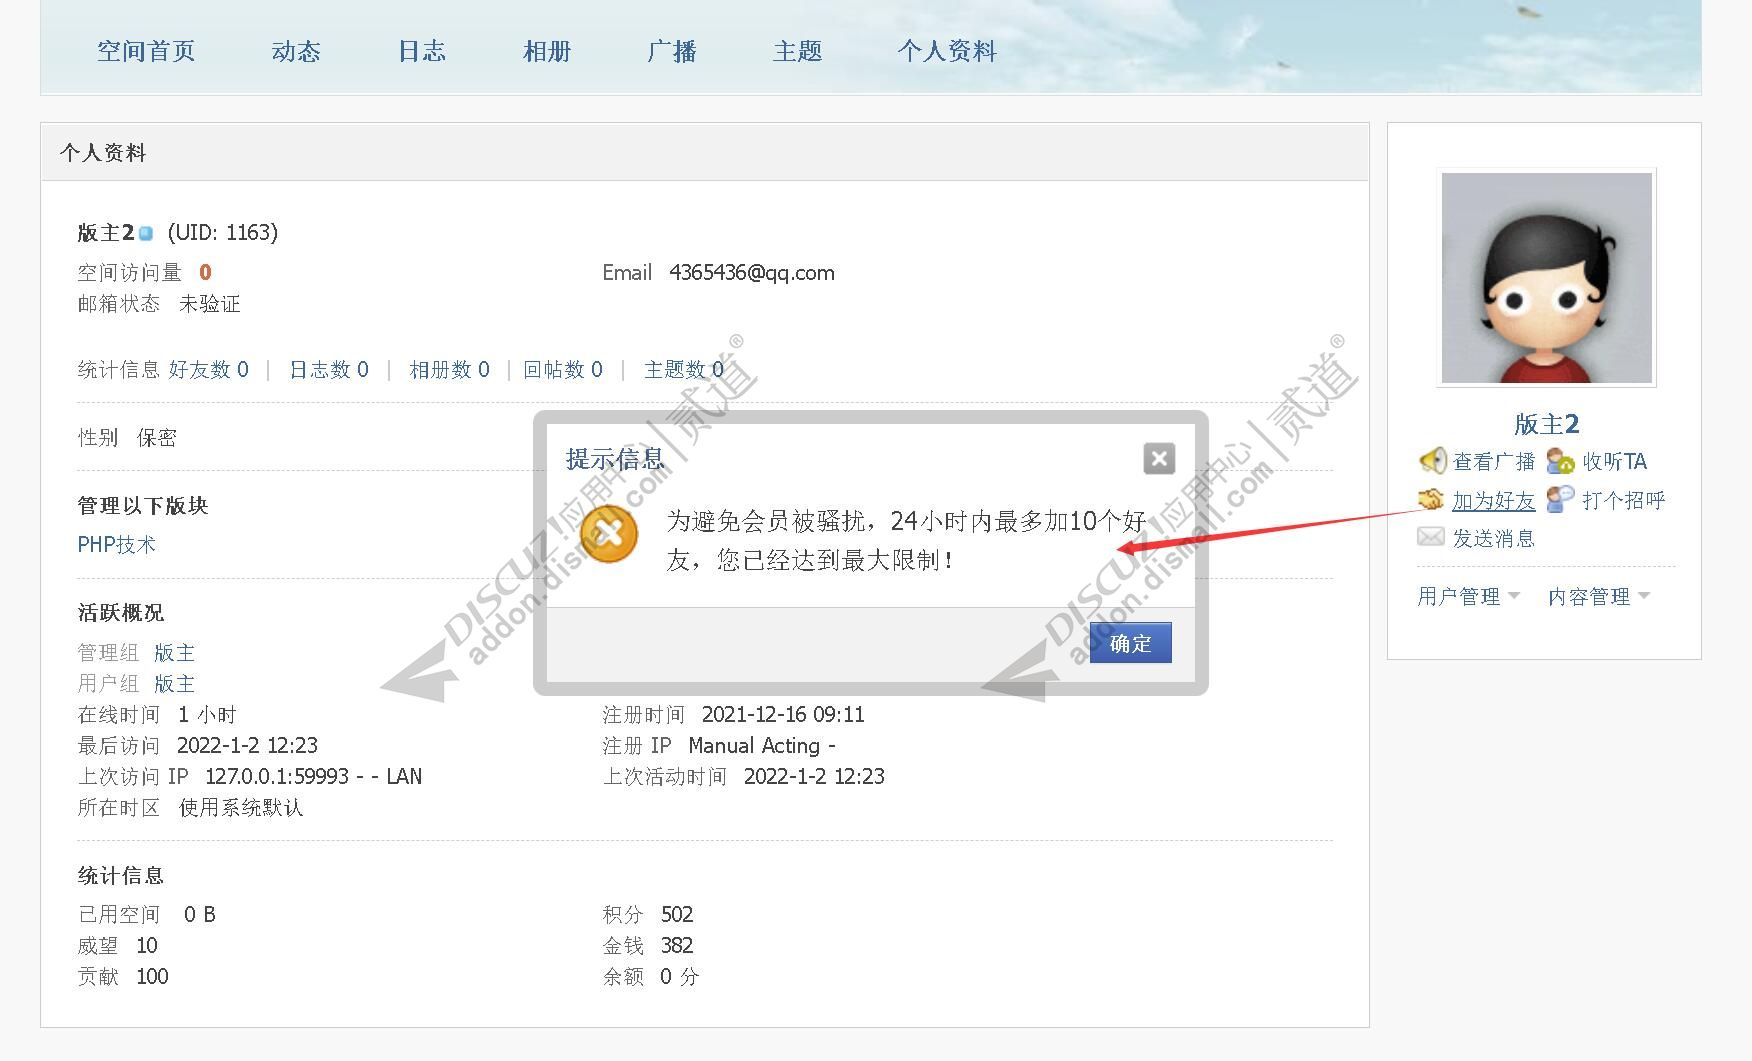Screen dimensions: 1752x1061
Task: Click the 确定 button in the dialog
Action: tap(1130, 643)
